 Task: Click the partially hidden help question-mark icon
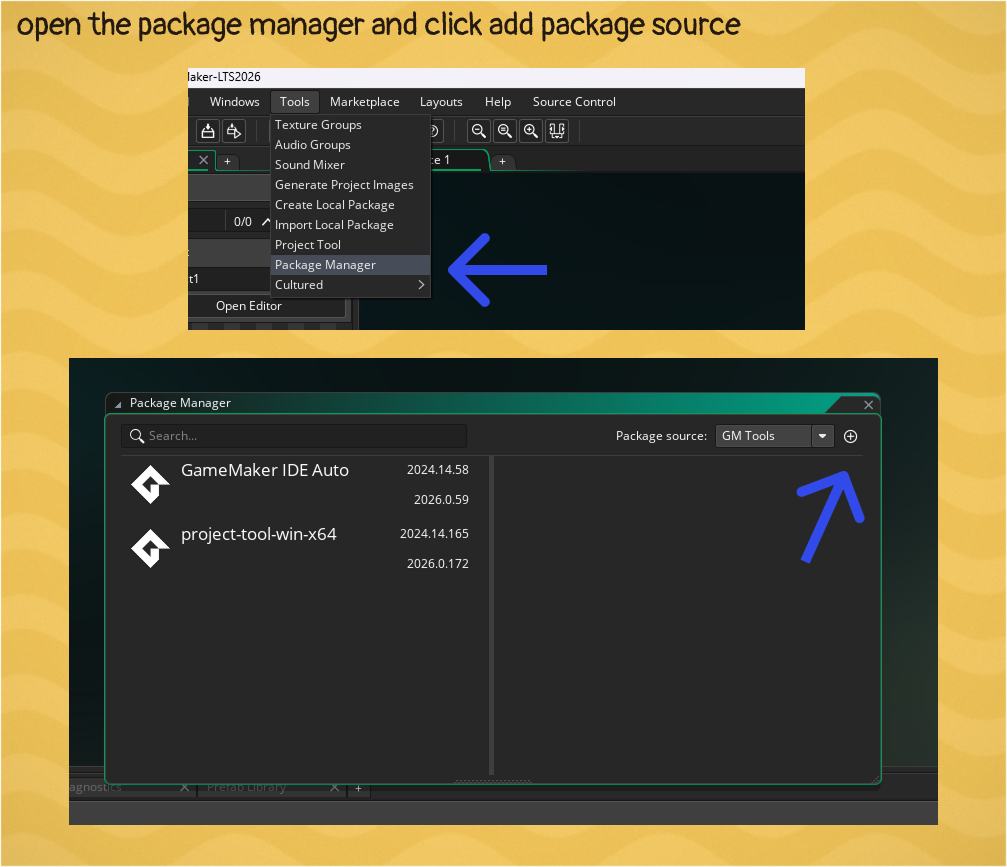[x=435, y=131]
